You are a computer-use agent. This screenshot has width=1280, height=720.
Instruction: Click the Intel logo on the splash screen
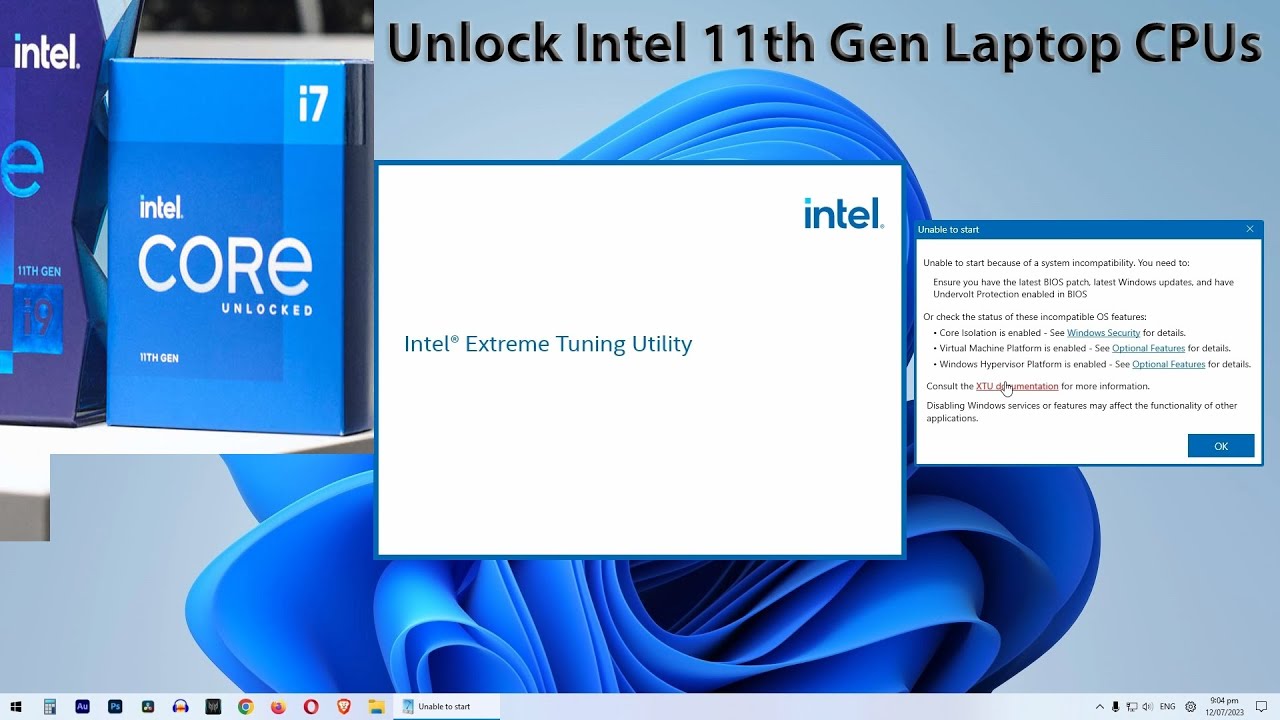[844, 213]
